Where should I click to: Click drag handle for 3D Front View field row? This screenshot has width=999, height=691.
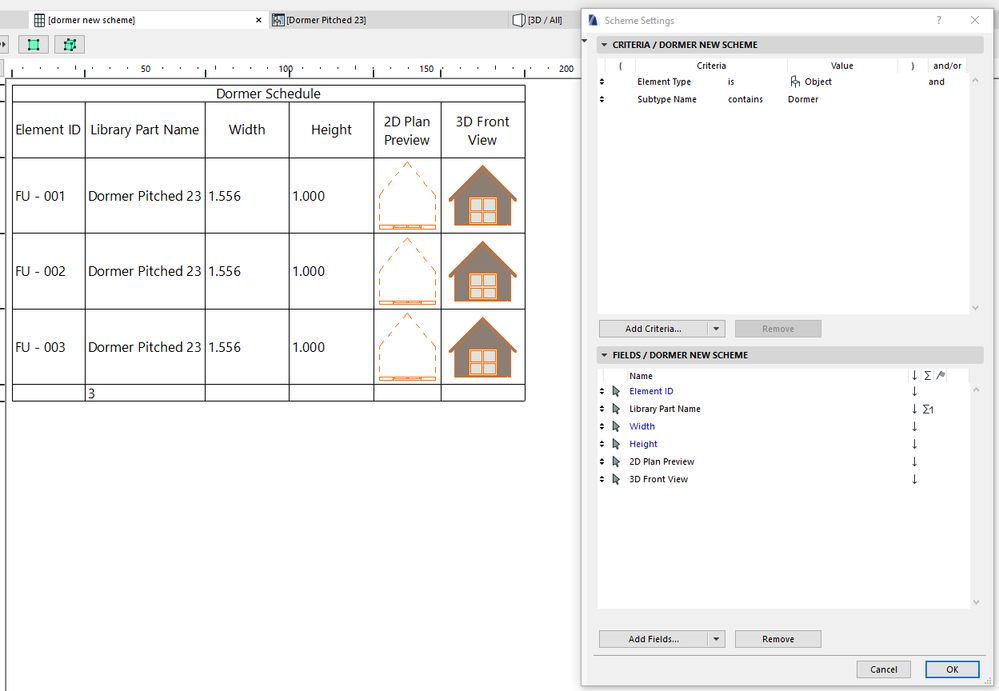pyautogui.click(x=601, y=479)
